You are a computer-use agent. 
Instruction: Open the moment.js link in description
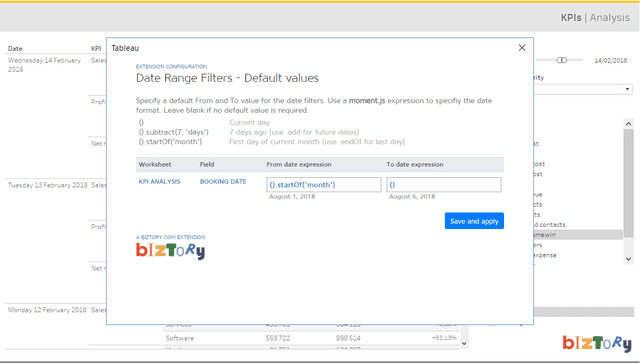[x=367, y=100]
